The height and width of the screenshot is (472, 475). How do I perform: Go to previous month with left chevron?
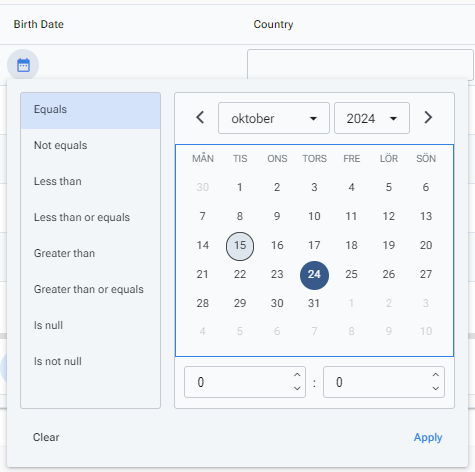pyautogui.click(x=200, y=117)
